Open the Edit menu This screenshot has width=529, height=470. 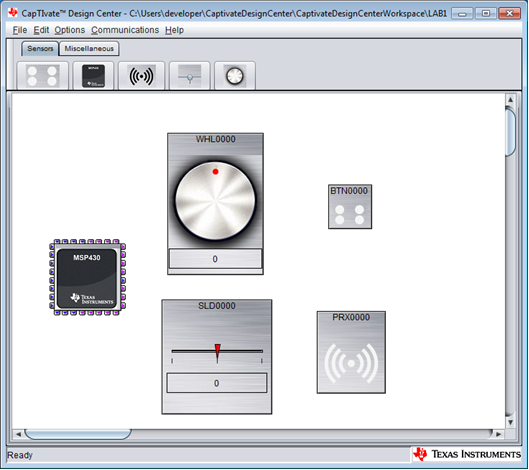pos(41,30)
